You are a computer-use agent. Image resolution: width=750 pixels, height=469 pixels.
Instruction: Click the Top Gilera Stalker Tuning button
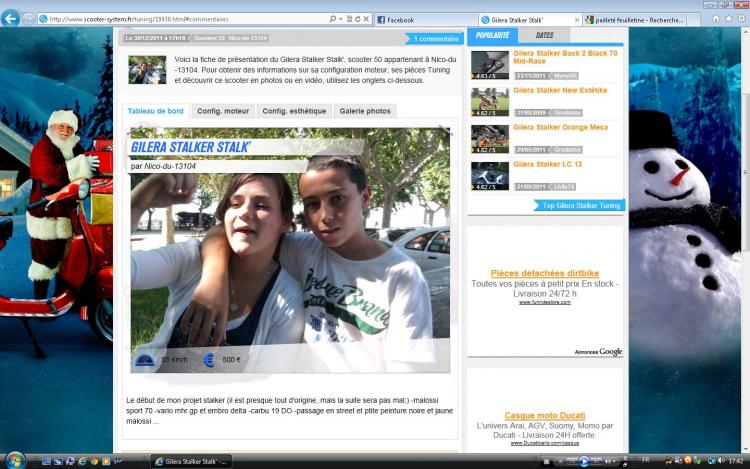pyautogui.click(x=580, y=205)
